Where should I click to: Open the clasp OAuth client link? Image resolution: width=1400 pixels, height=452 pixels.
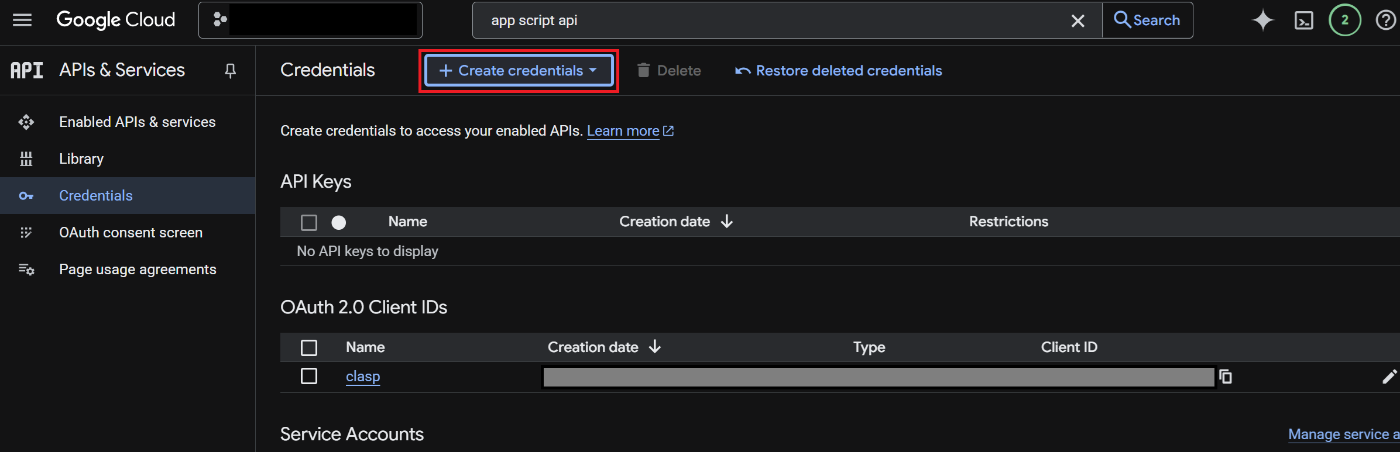click(363, 377)
